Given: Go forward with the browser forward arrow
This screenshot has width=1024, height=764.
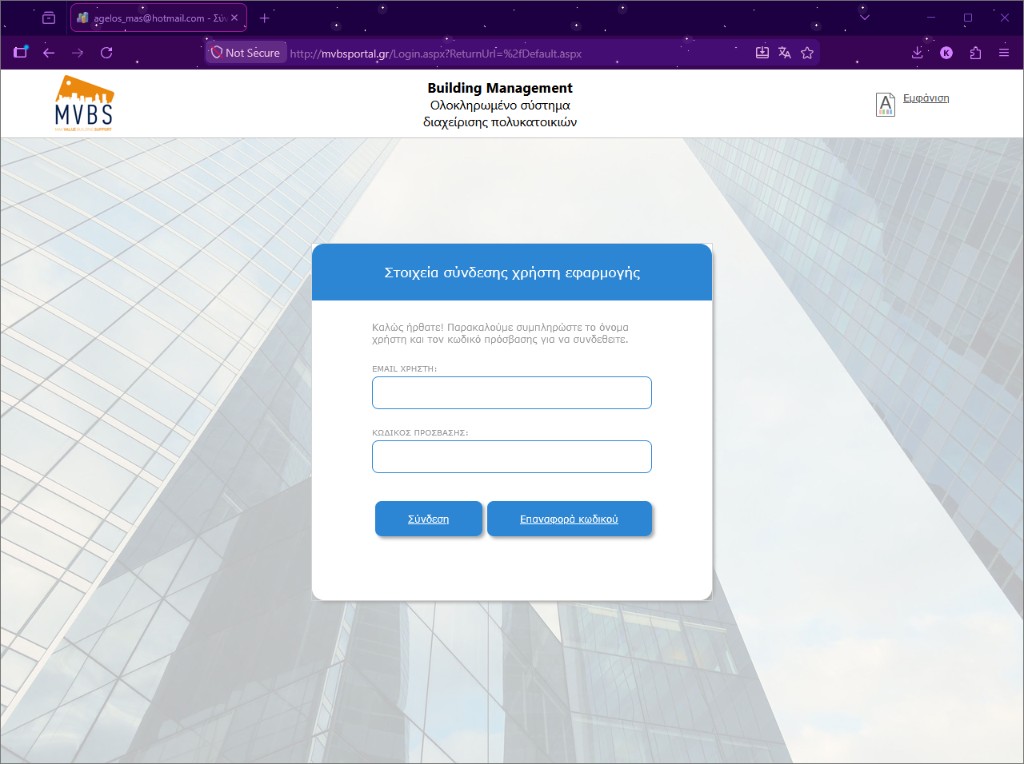Looking at the screenshot, I should click(x=78, y=53).
